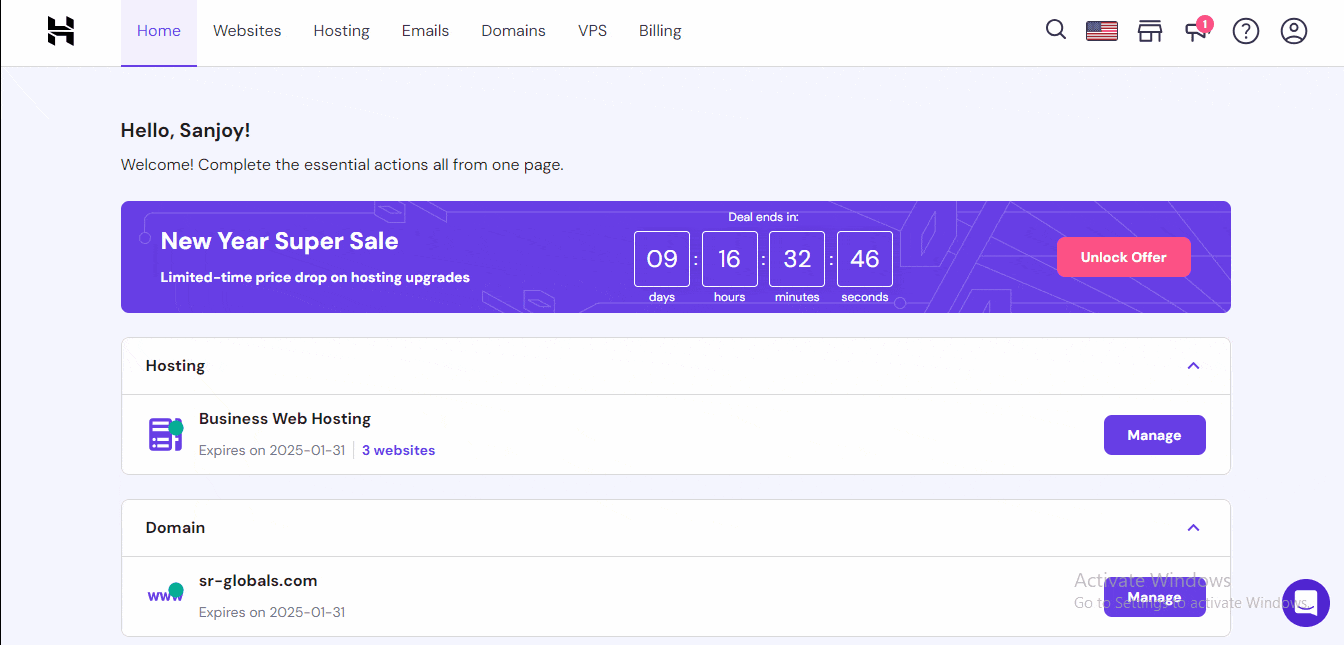The height and width of the screenshot is (645, 1344).
Task: Manage the sr-globals.com domain
Action: point(1155,597)
